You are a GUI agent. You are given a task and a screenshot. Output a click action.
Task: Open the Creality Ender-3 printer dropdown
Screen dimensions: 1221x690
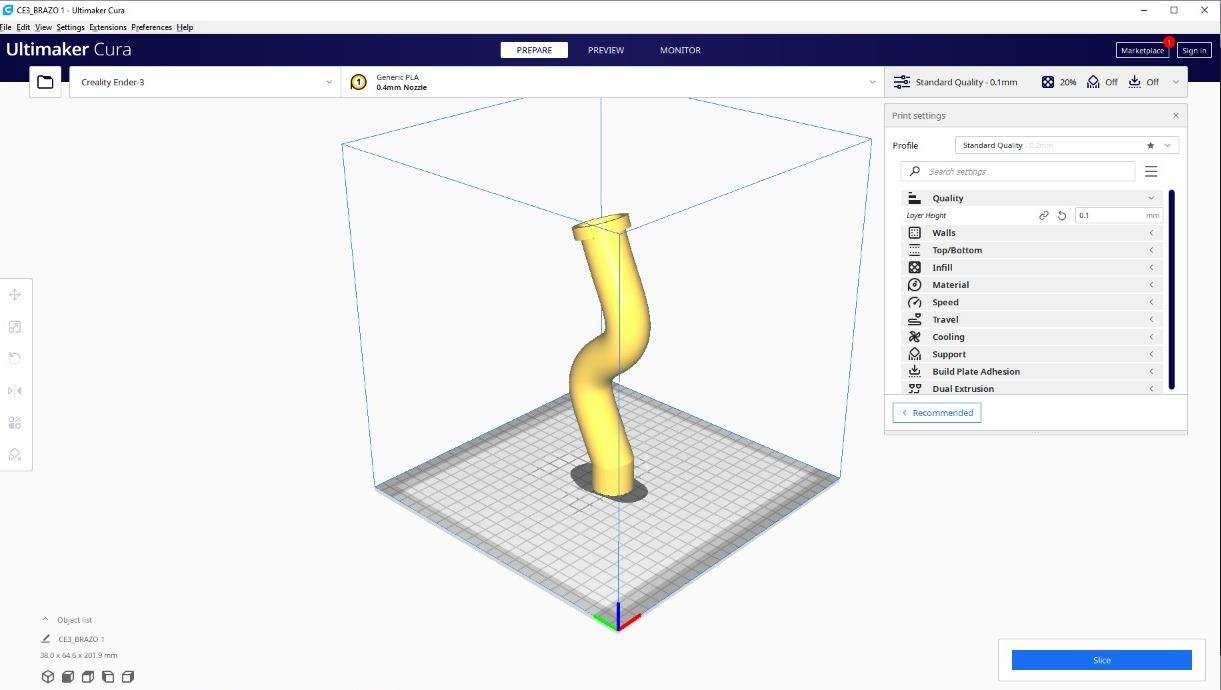[204, 82]
